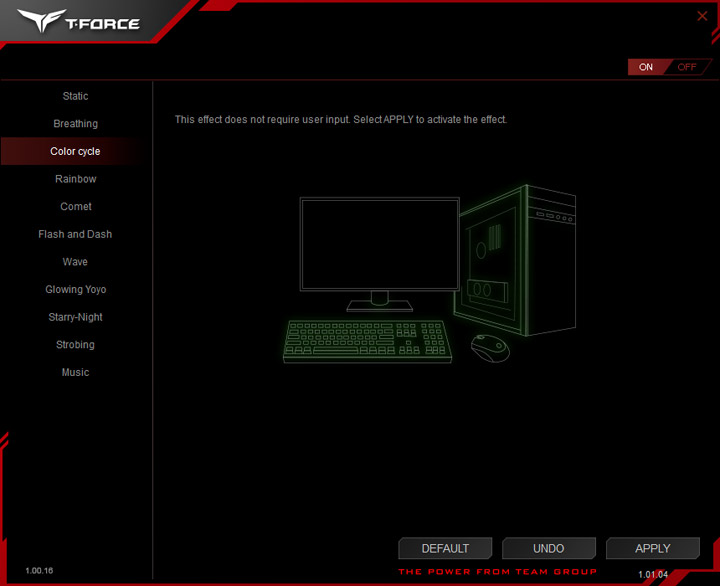Select the PC tower case illustration

(515, 260)
